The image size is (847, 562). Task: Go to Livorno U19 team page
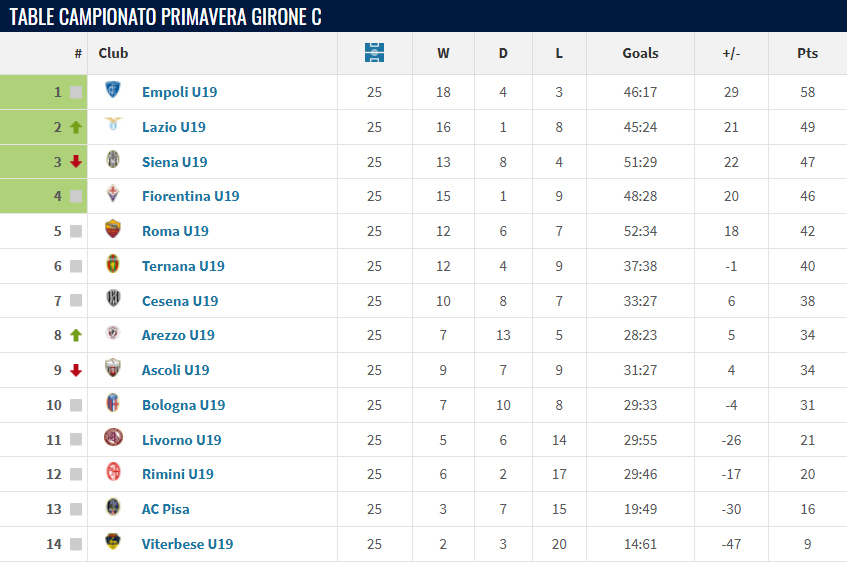(182, 440)
